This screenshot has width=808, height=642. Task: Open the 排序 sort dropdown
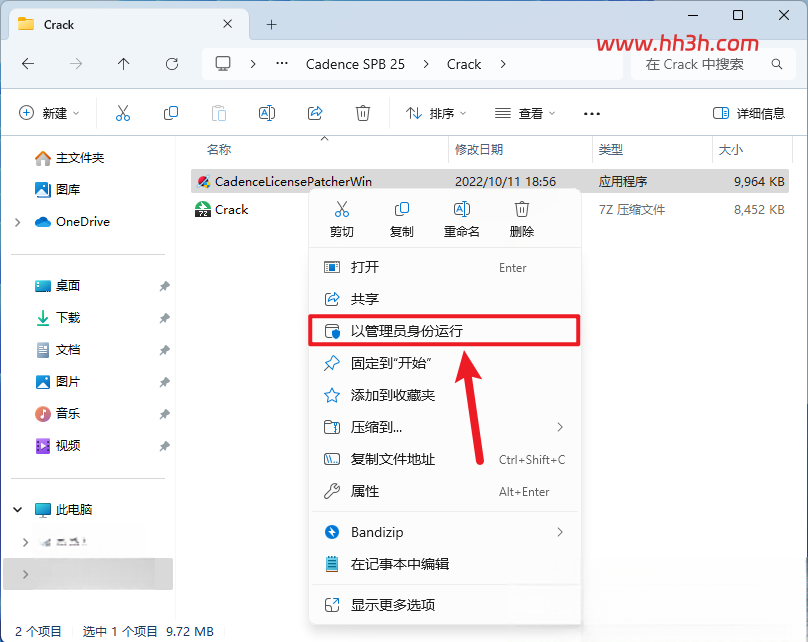point(436,113)
